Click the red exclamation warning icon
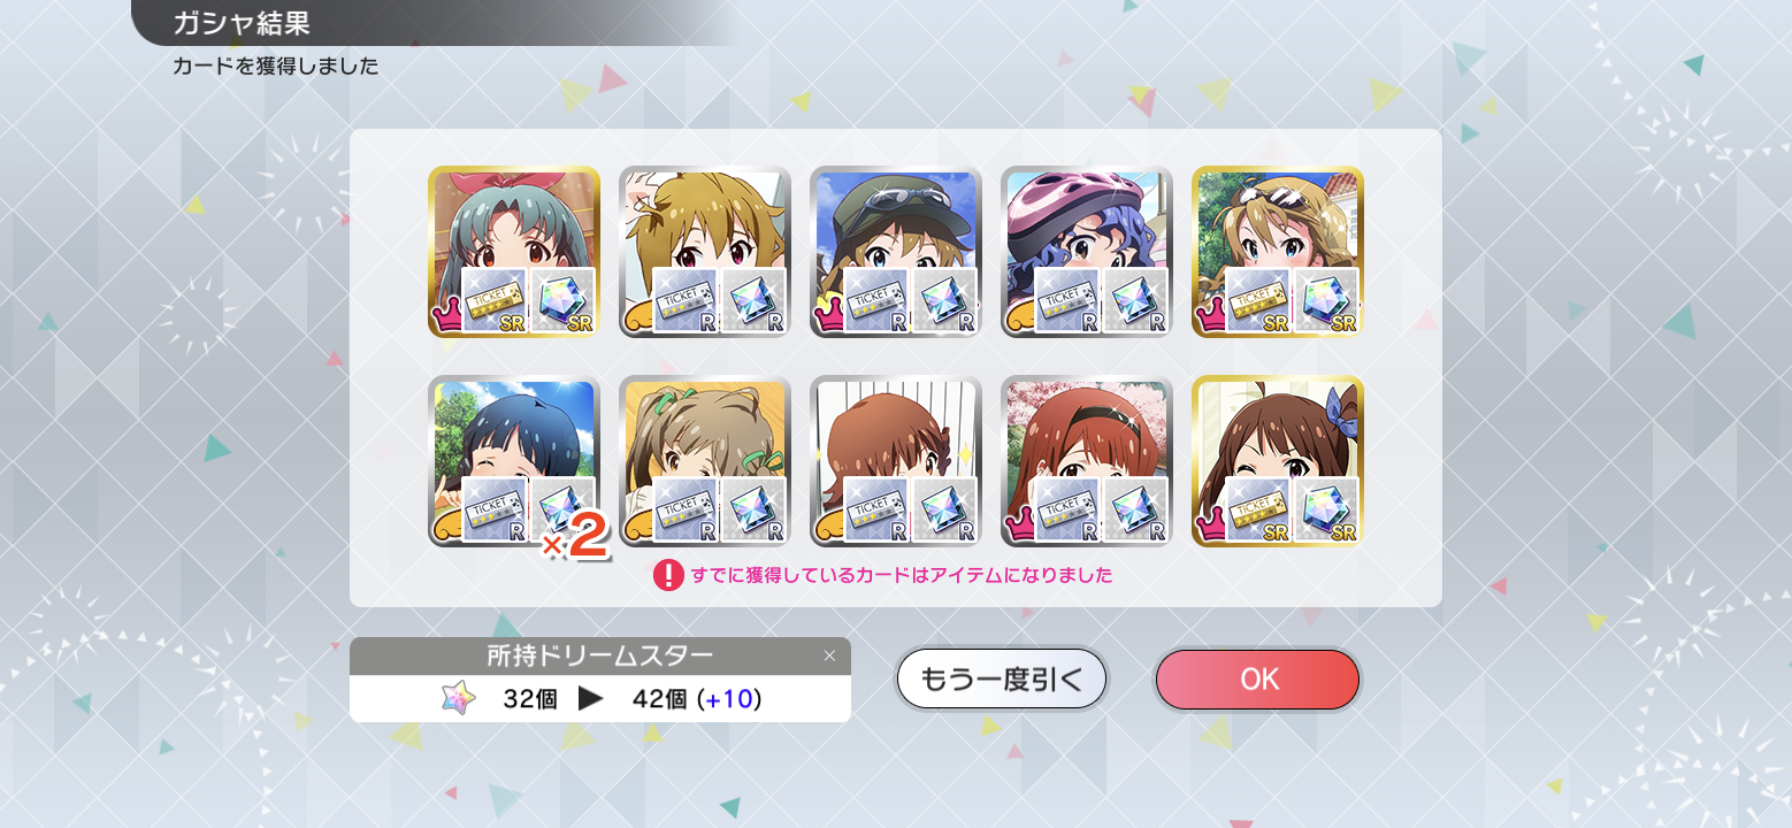This screenshot has height=828, width=1792. pos(668,575)
